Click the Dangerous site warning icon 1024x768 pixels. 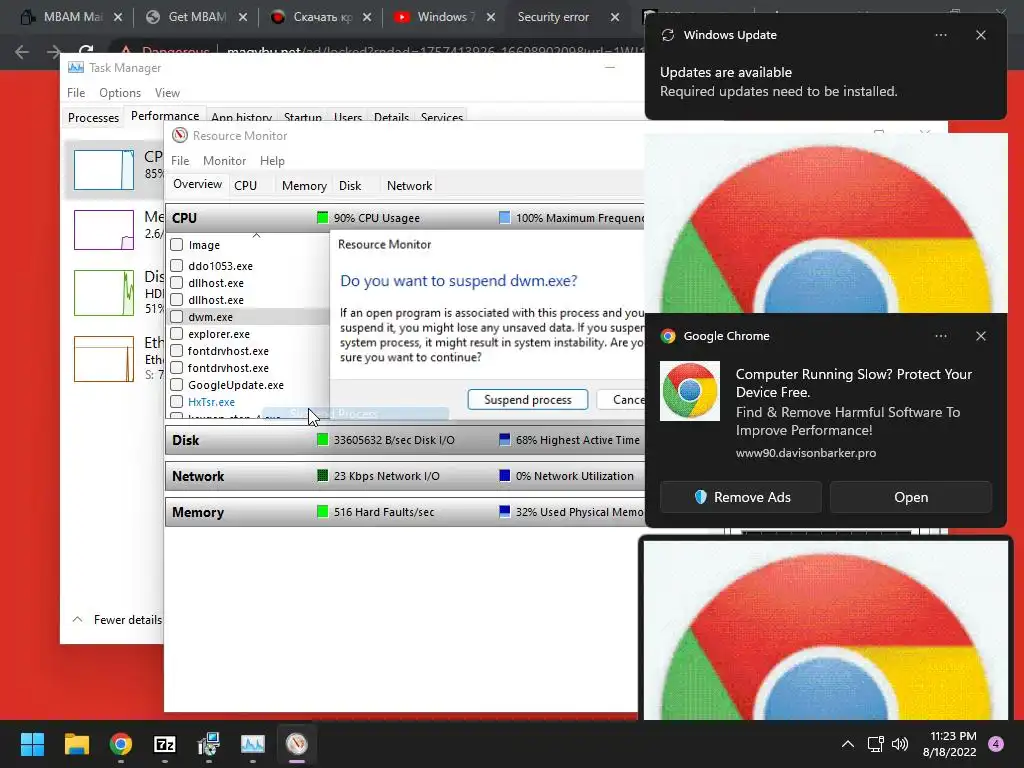coord(126,51)
